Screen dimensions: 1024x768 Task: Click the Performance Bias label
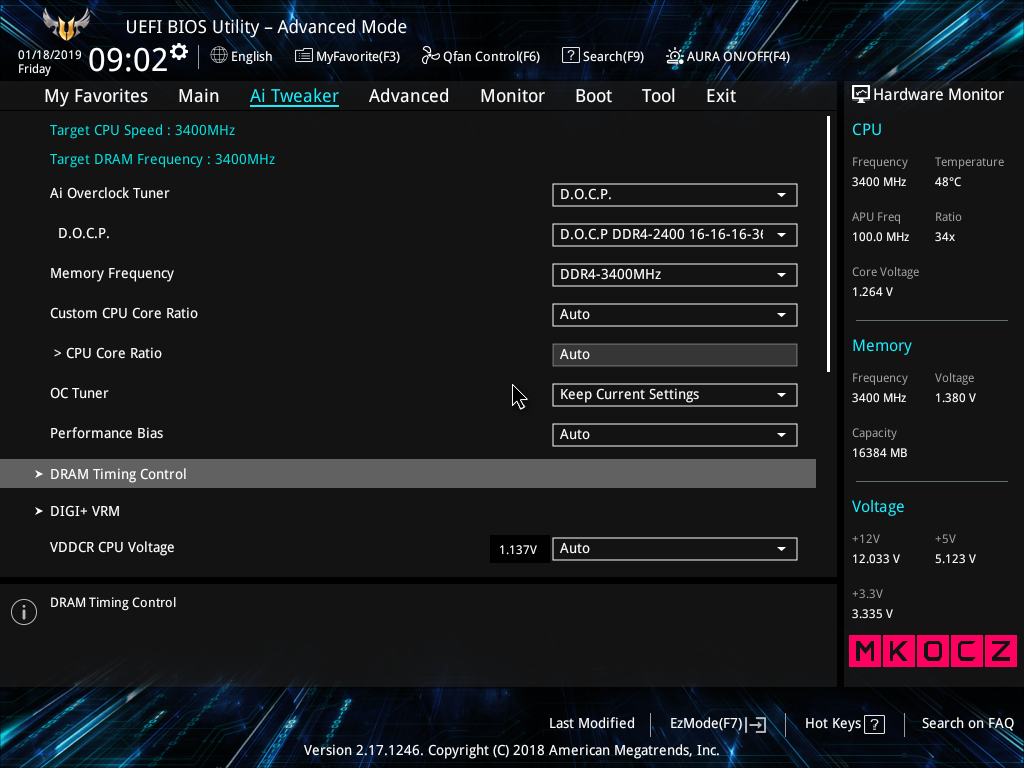tap(106, 433)
